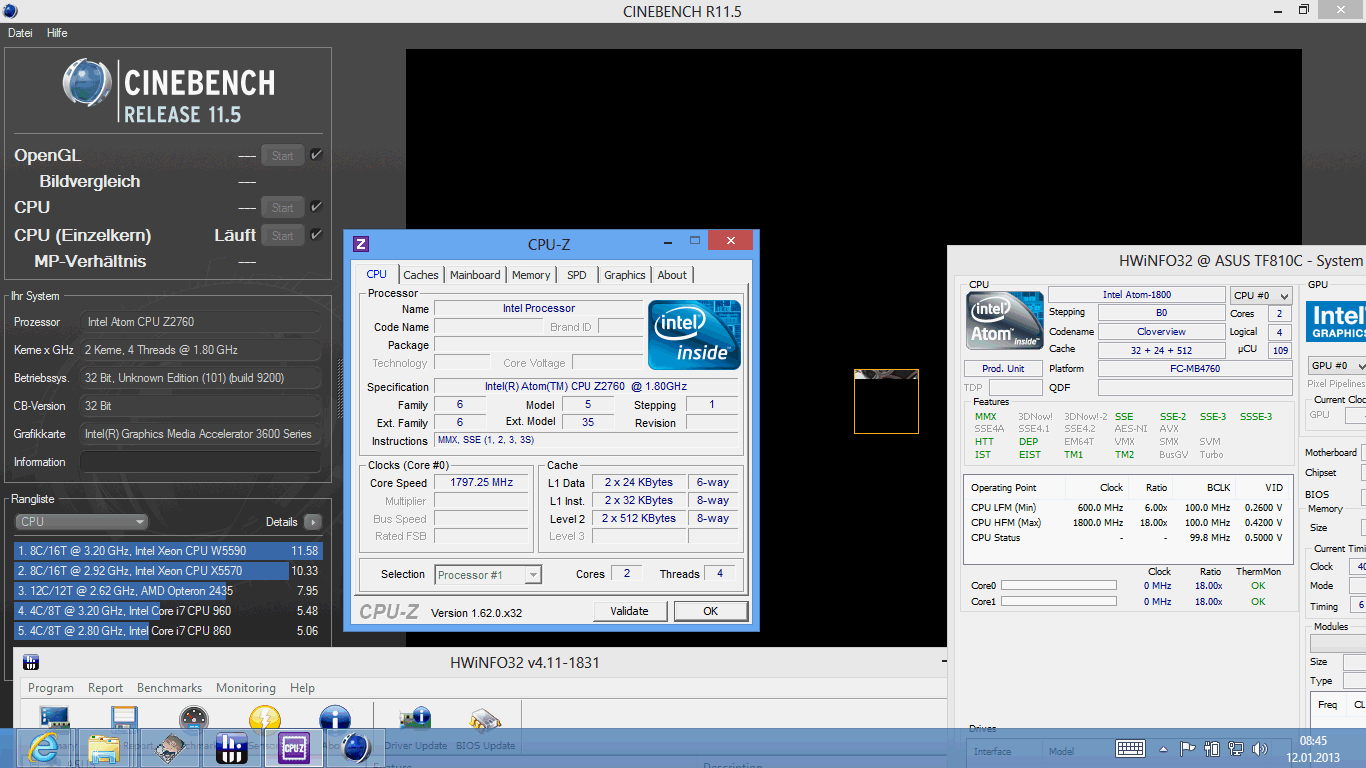Viewport: 1366px width, 768px height.
Task: Click volume speaker tray icon
Action: (x=1261, y=748)
